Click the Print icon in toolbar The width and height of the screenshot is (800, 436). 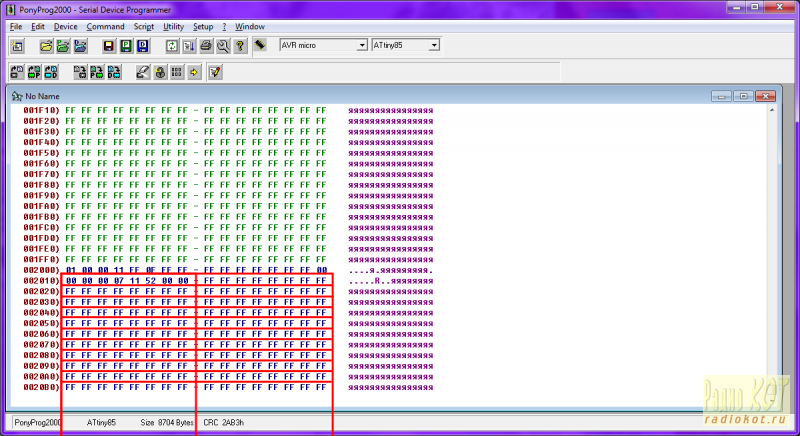coord(206,46)
